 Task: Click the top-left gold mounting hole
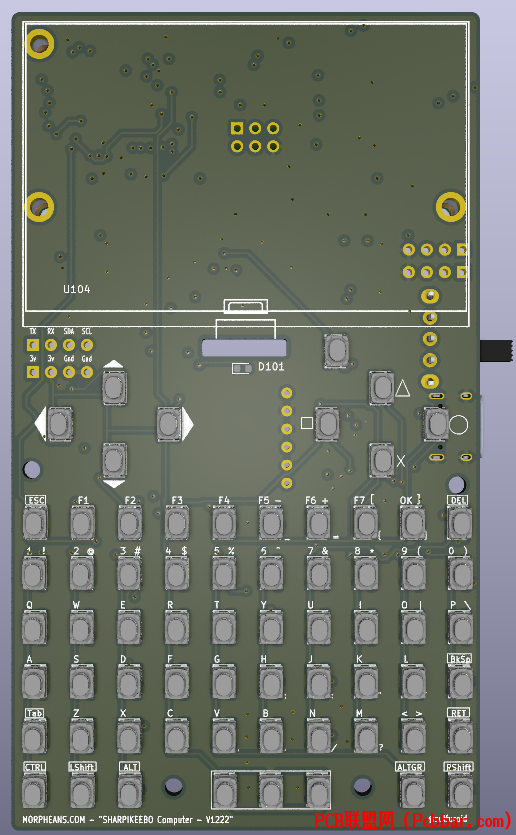click(x=40, y=44)
